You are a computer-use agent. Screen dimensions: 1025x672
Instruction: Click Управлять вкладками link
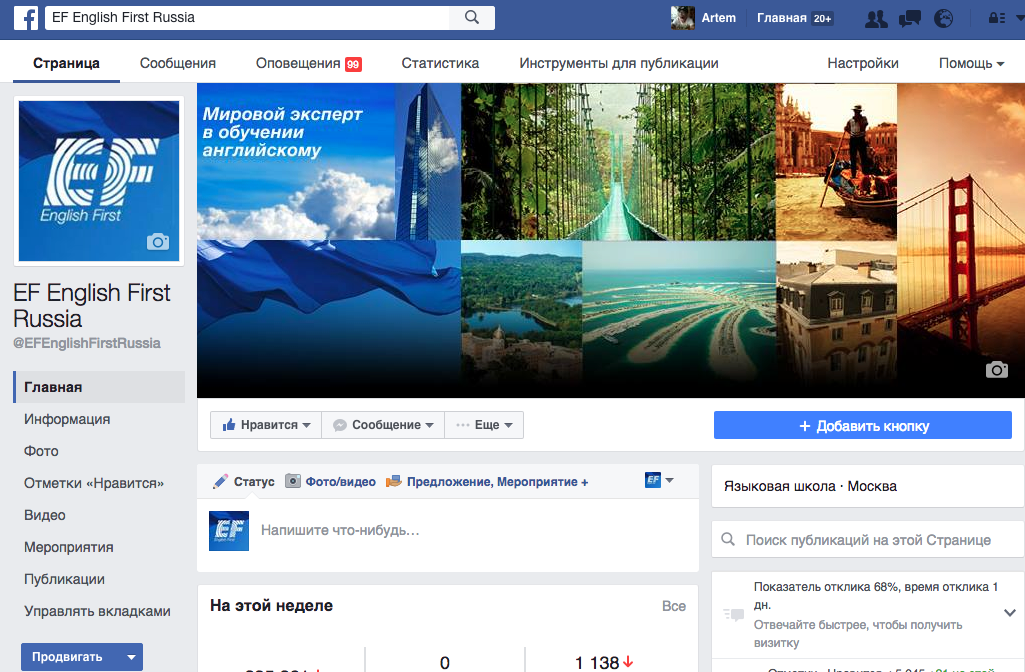tap(97, 611)
